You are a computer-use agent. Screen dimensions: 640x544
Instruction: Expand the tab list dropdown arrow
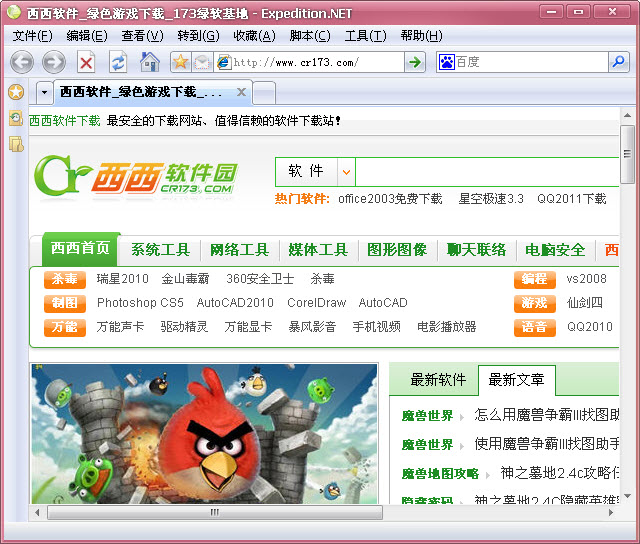pos(44,92)
